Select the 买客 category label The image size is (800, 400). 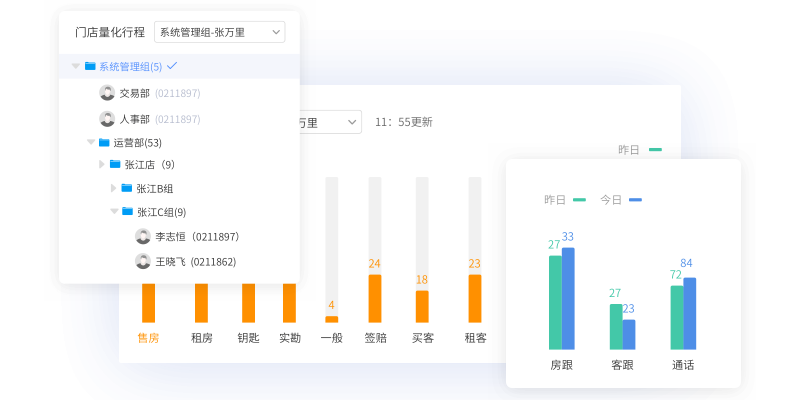coord(423,338)
